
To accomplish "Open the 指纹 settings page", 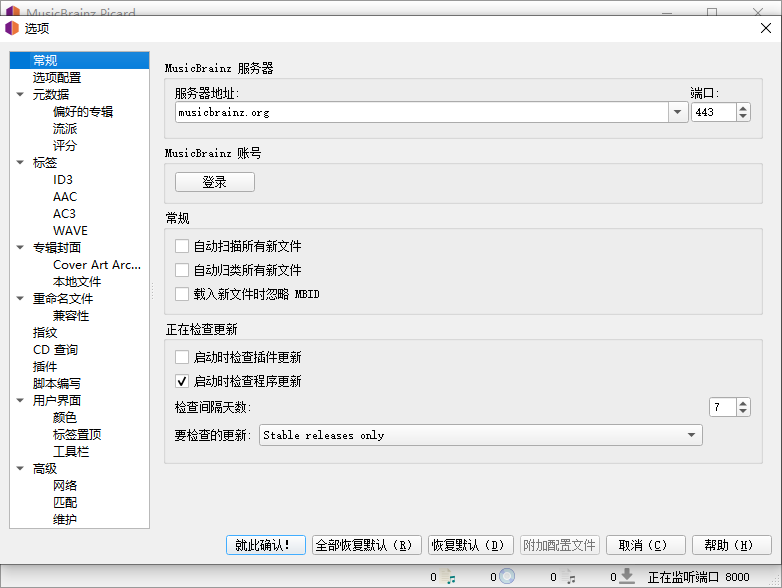I will [45, 332].
